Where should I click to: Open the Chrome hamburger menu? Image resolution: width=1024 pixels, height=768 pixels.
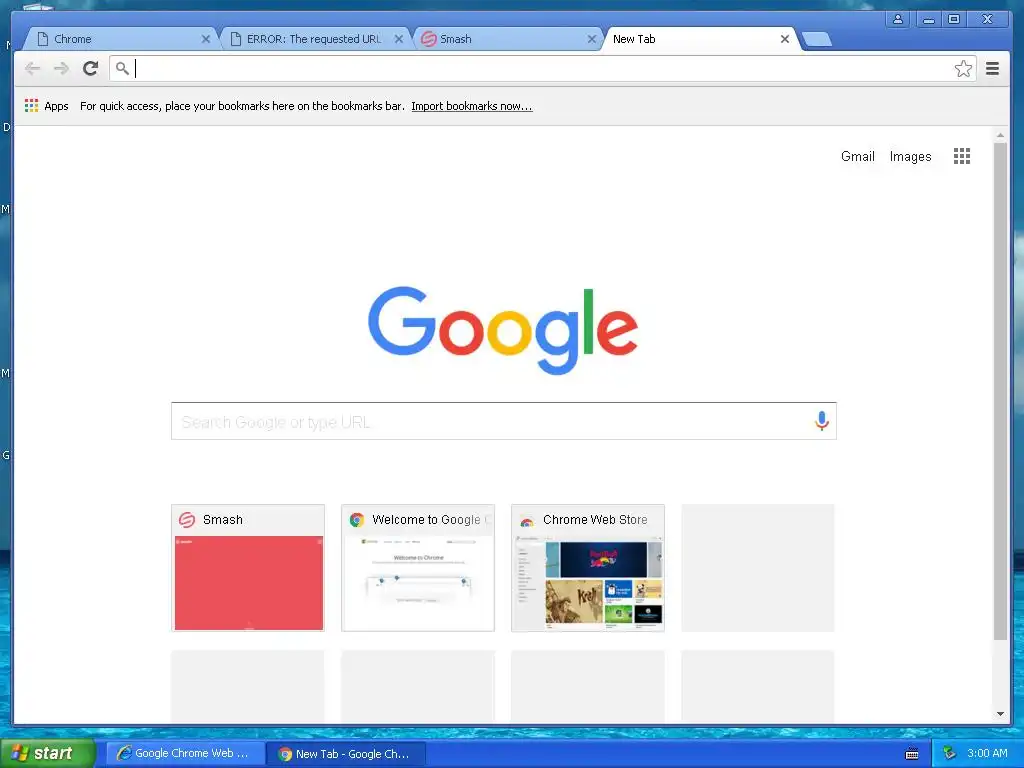coord(992,69)
